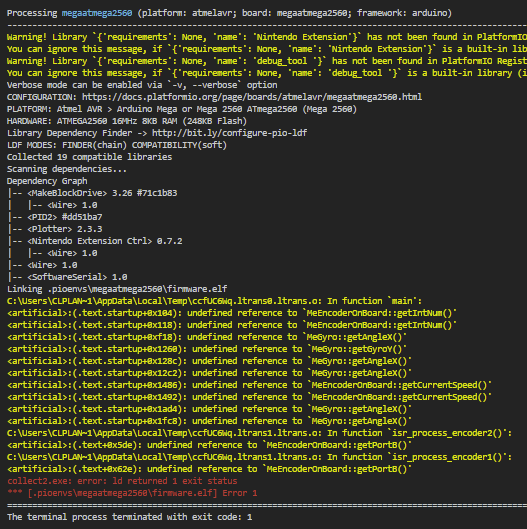Click the .text.startup+0x1492 getCurrentSpeed error line

tap(249, 397)
